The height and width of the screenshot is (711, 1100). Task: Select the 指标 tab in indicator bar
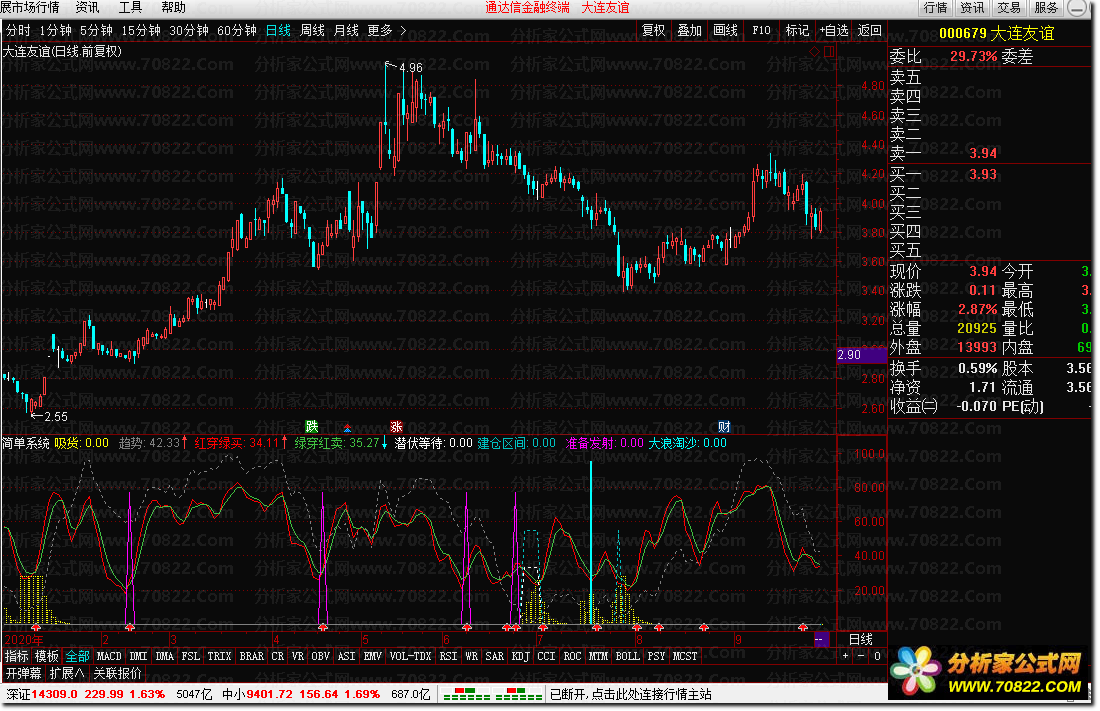pyautogui.click(x=17, y=656)
